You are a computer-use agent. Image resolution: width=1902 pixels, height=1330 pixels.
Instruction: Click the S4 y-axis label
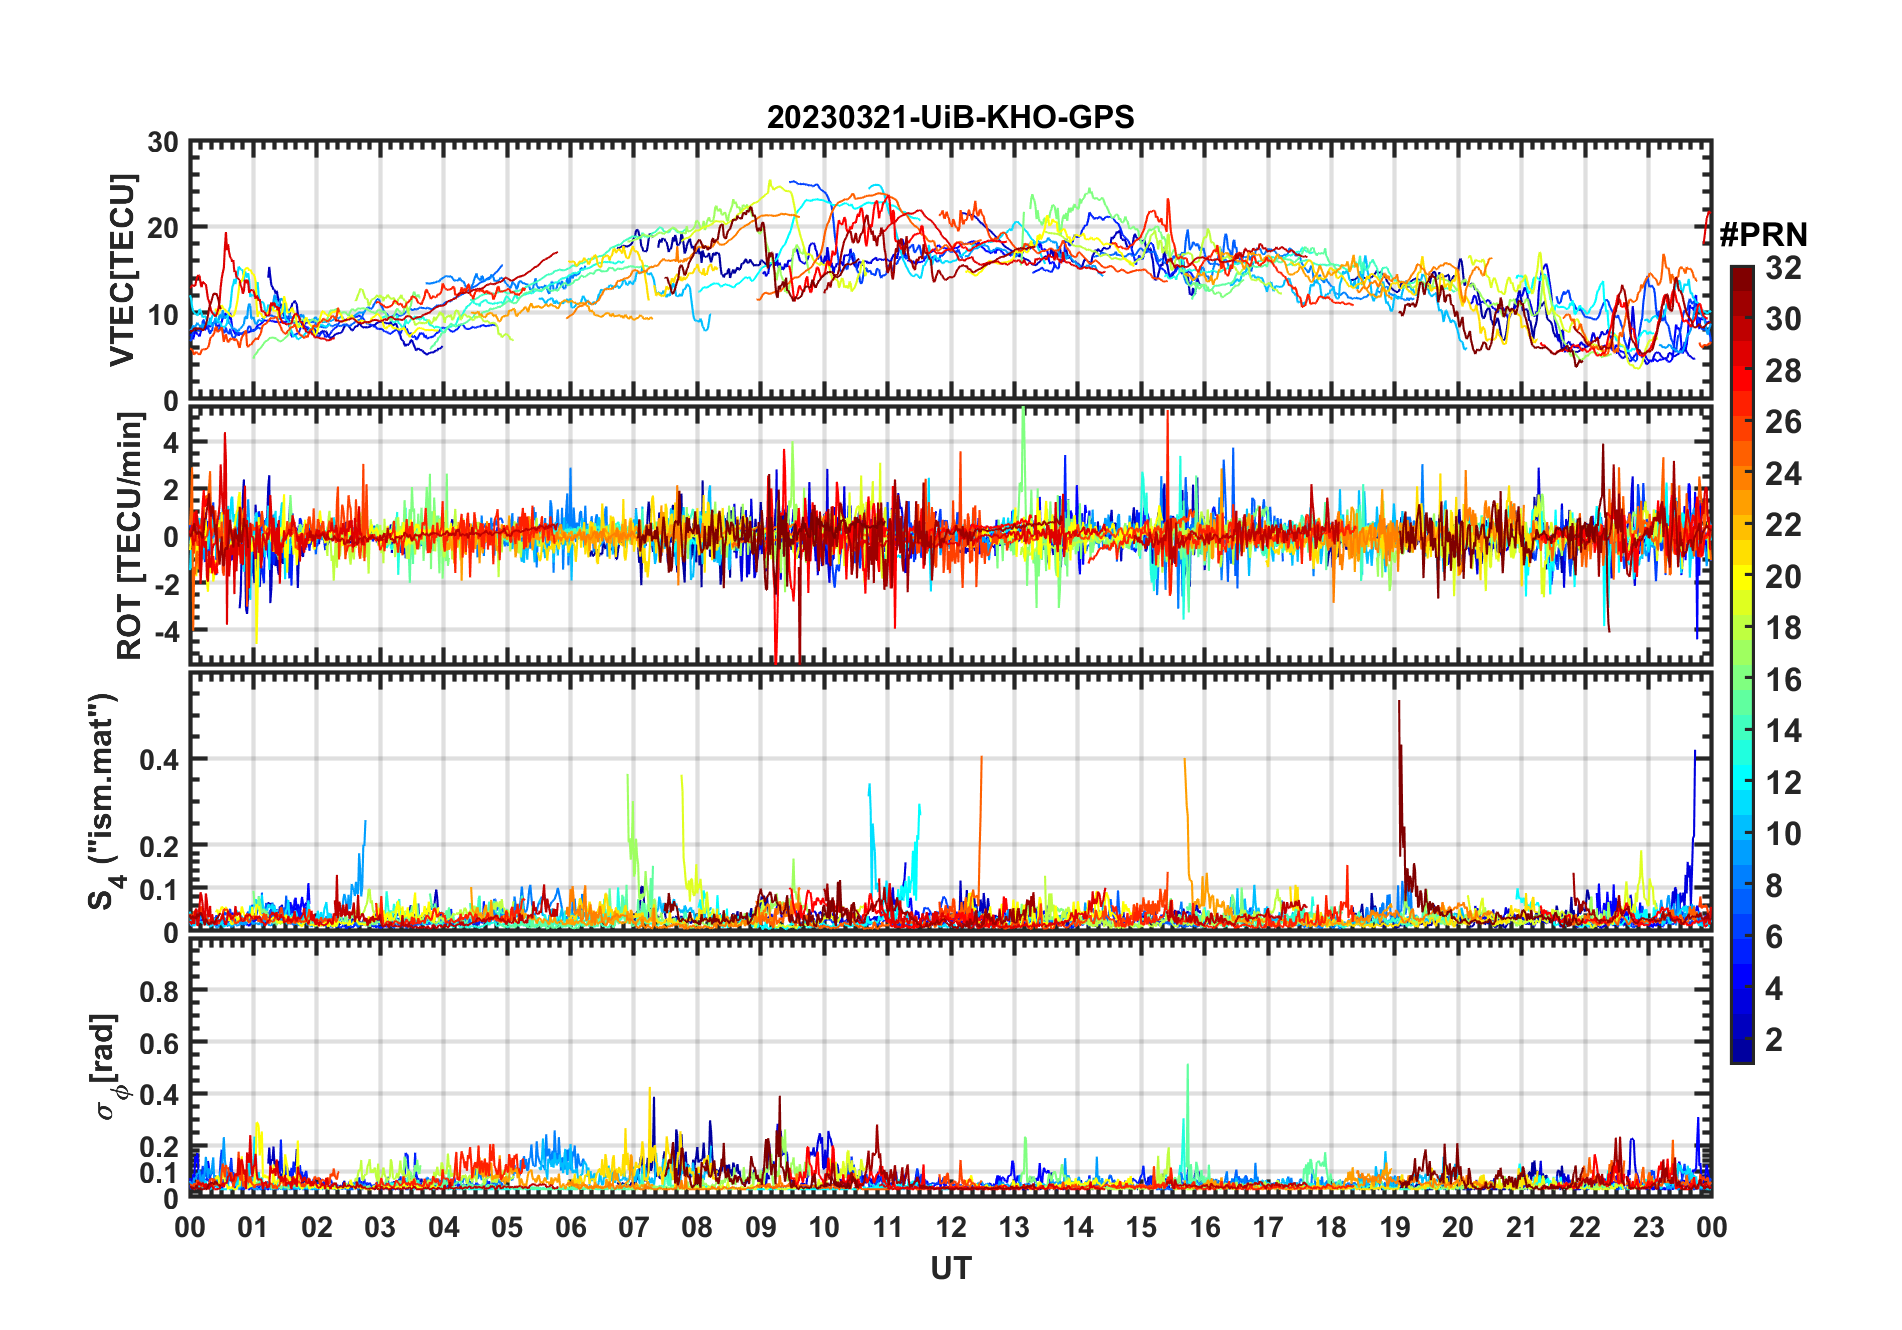(x=104, y=801)
